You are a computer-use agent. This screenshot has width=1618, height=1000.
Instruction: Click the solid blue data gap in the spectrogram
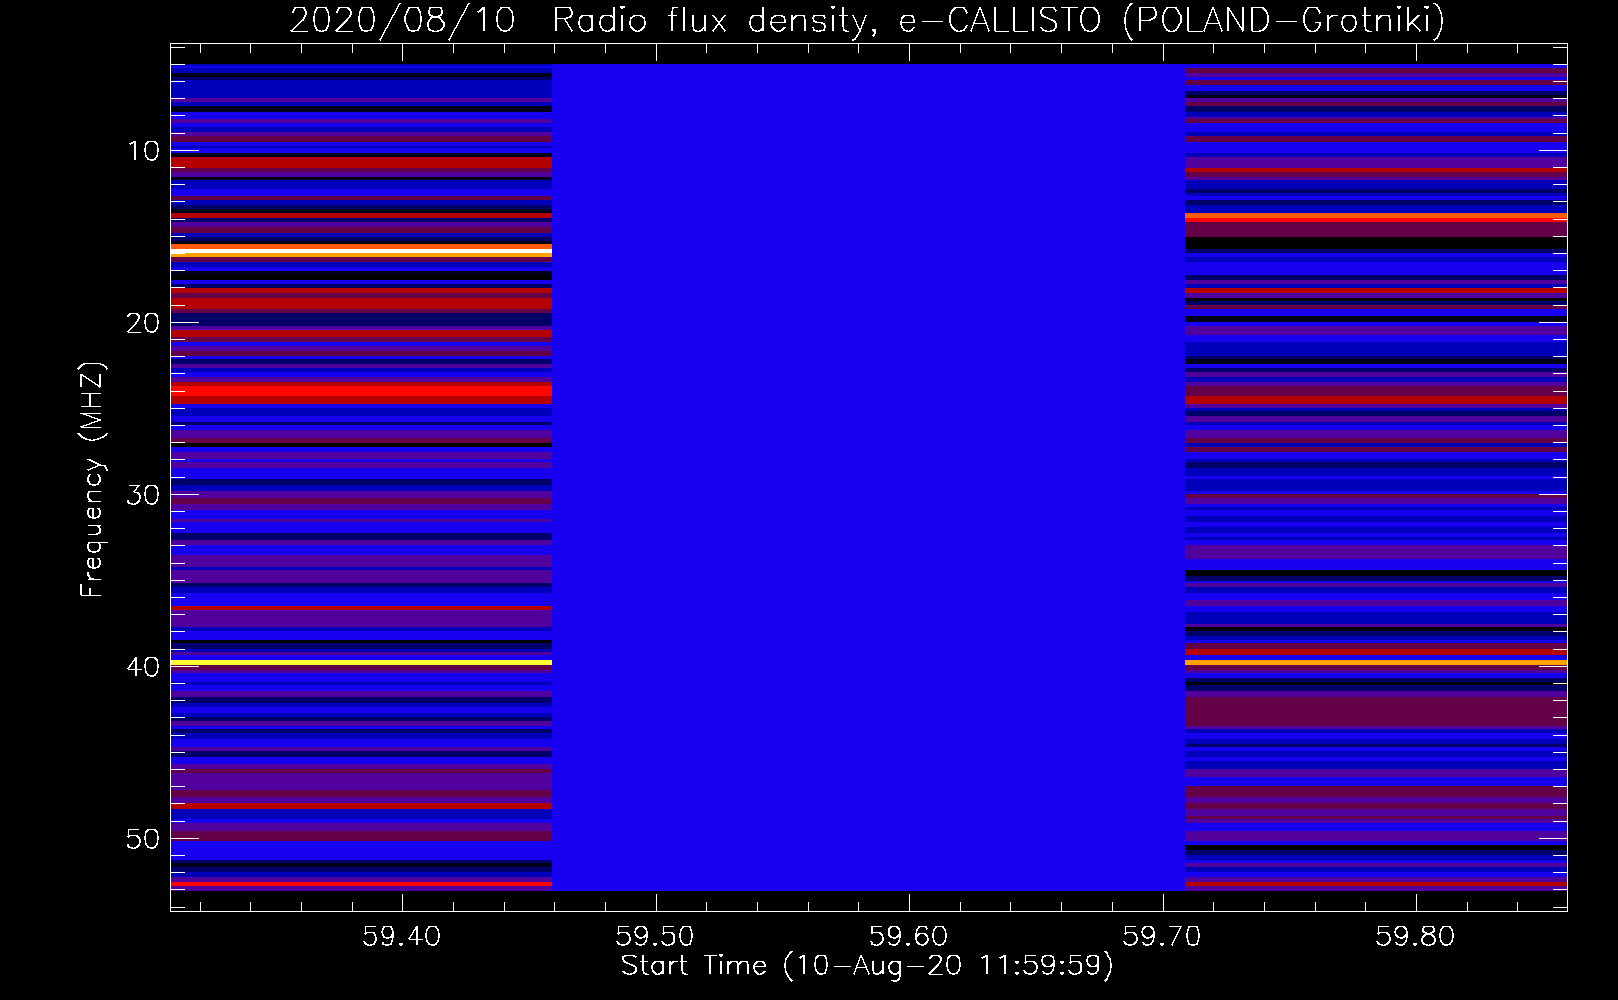click(x=868, y=477)
